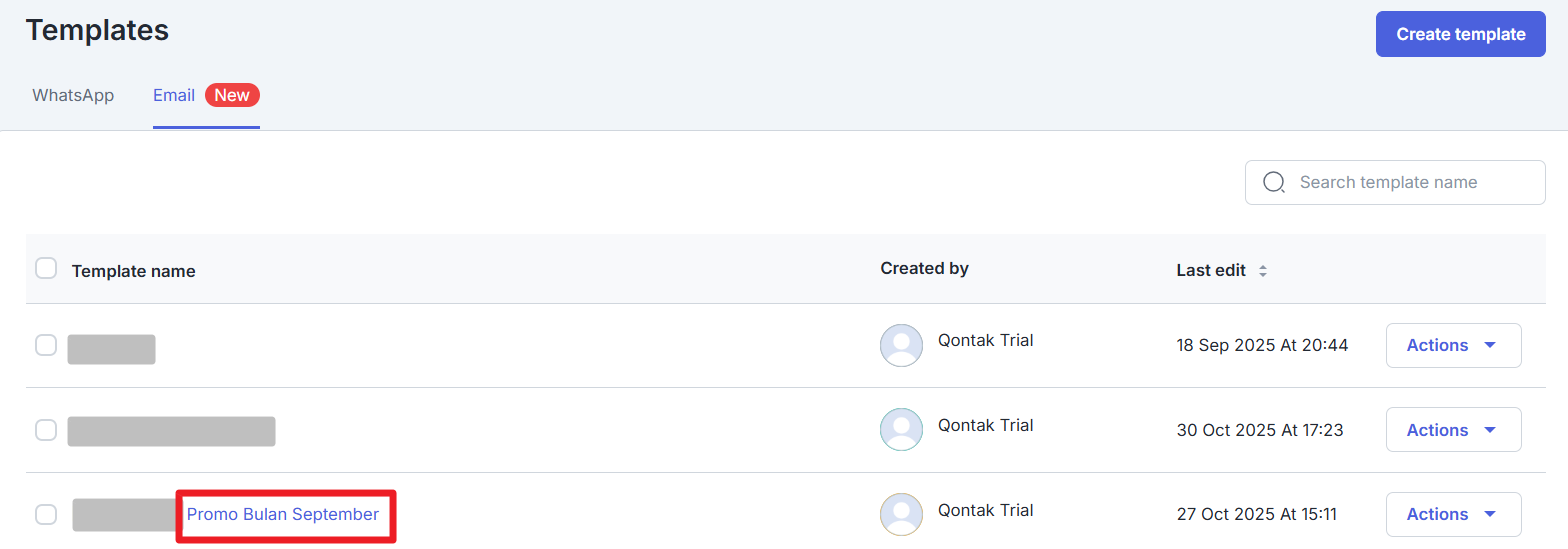Open the Promo Bulan September template link

coord(283,514)
